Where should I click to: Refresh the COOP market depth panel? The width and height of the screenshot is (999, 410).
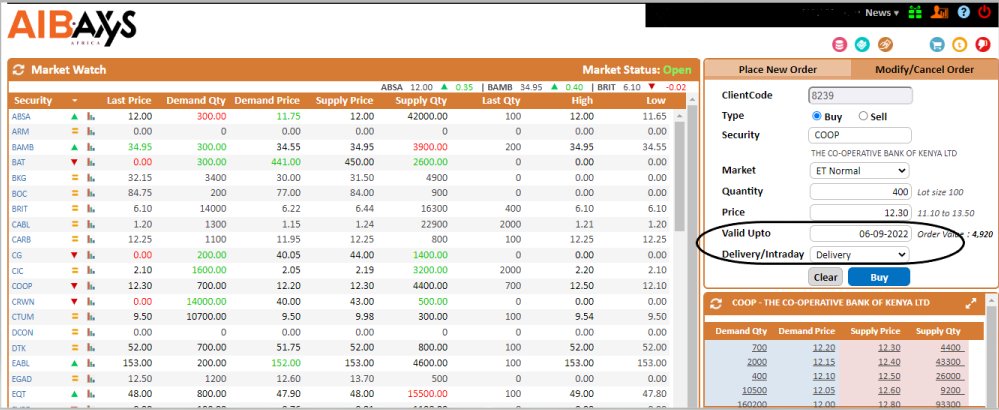(x=716, y=304)
